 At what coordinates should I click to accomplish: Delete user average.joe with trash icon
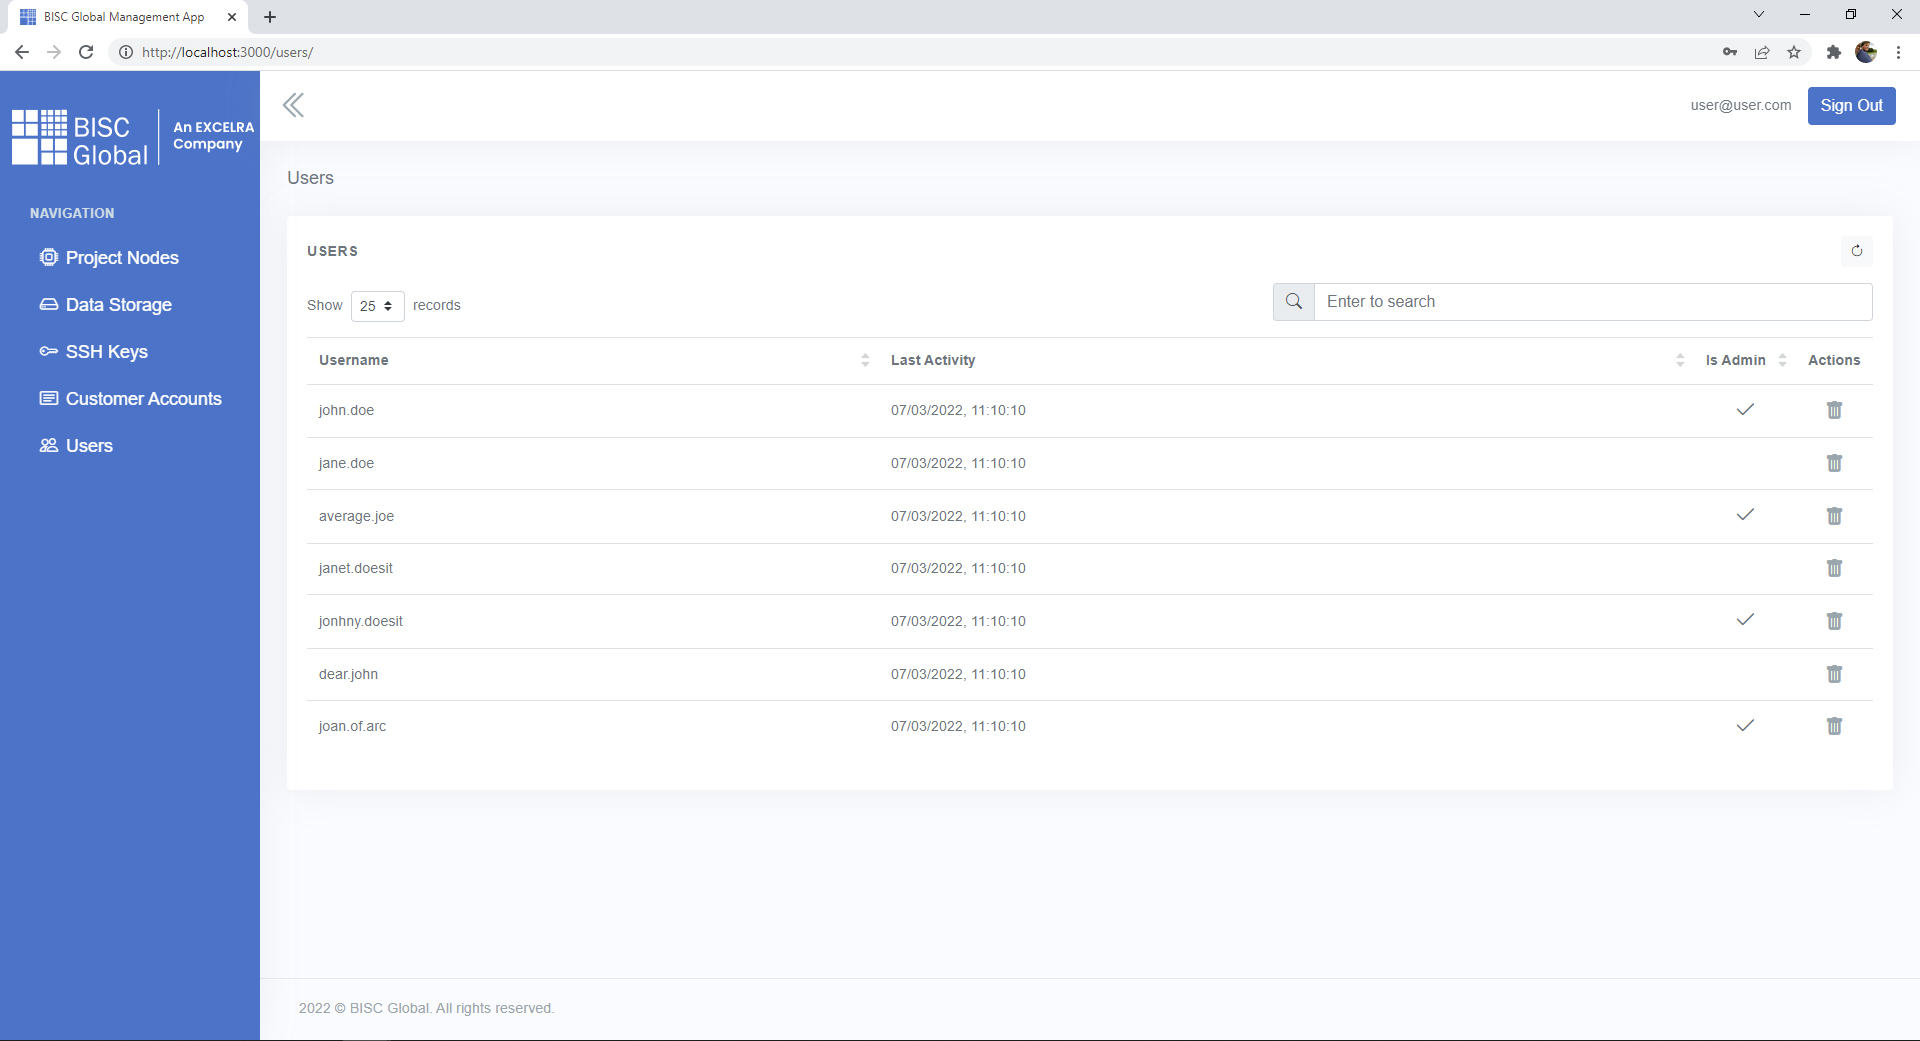tap(1834, 516)
